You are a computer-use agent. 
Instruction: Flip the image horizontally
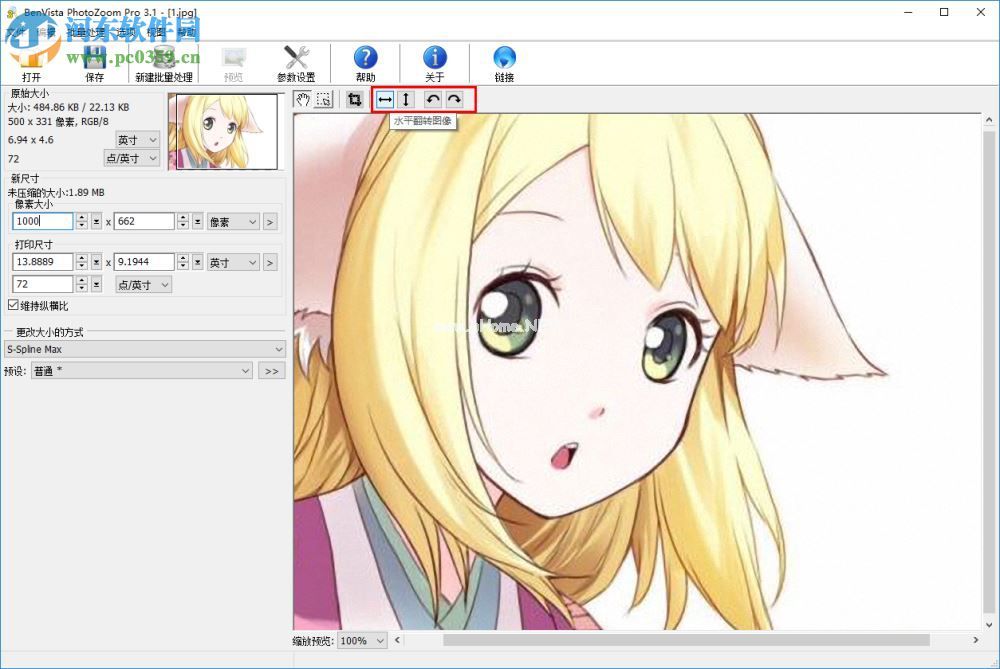tap(384, 99)
